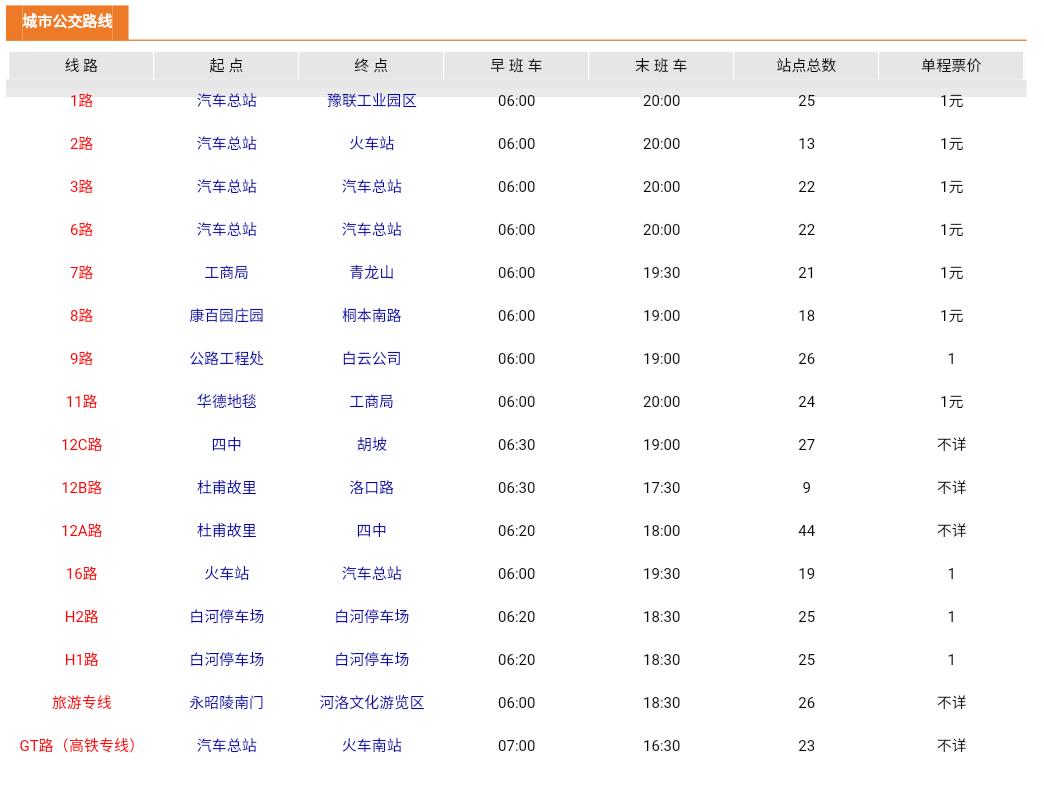Open the 火车站 station link
The image size is (1044, 790).
pyautogui.click(x=371, y=144)
